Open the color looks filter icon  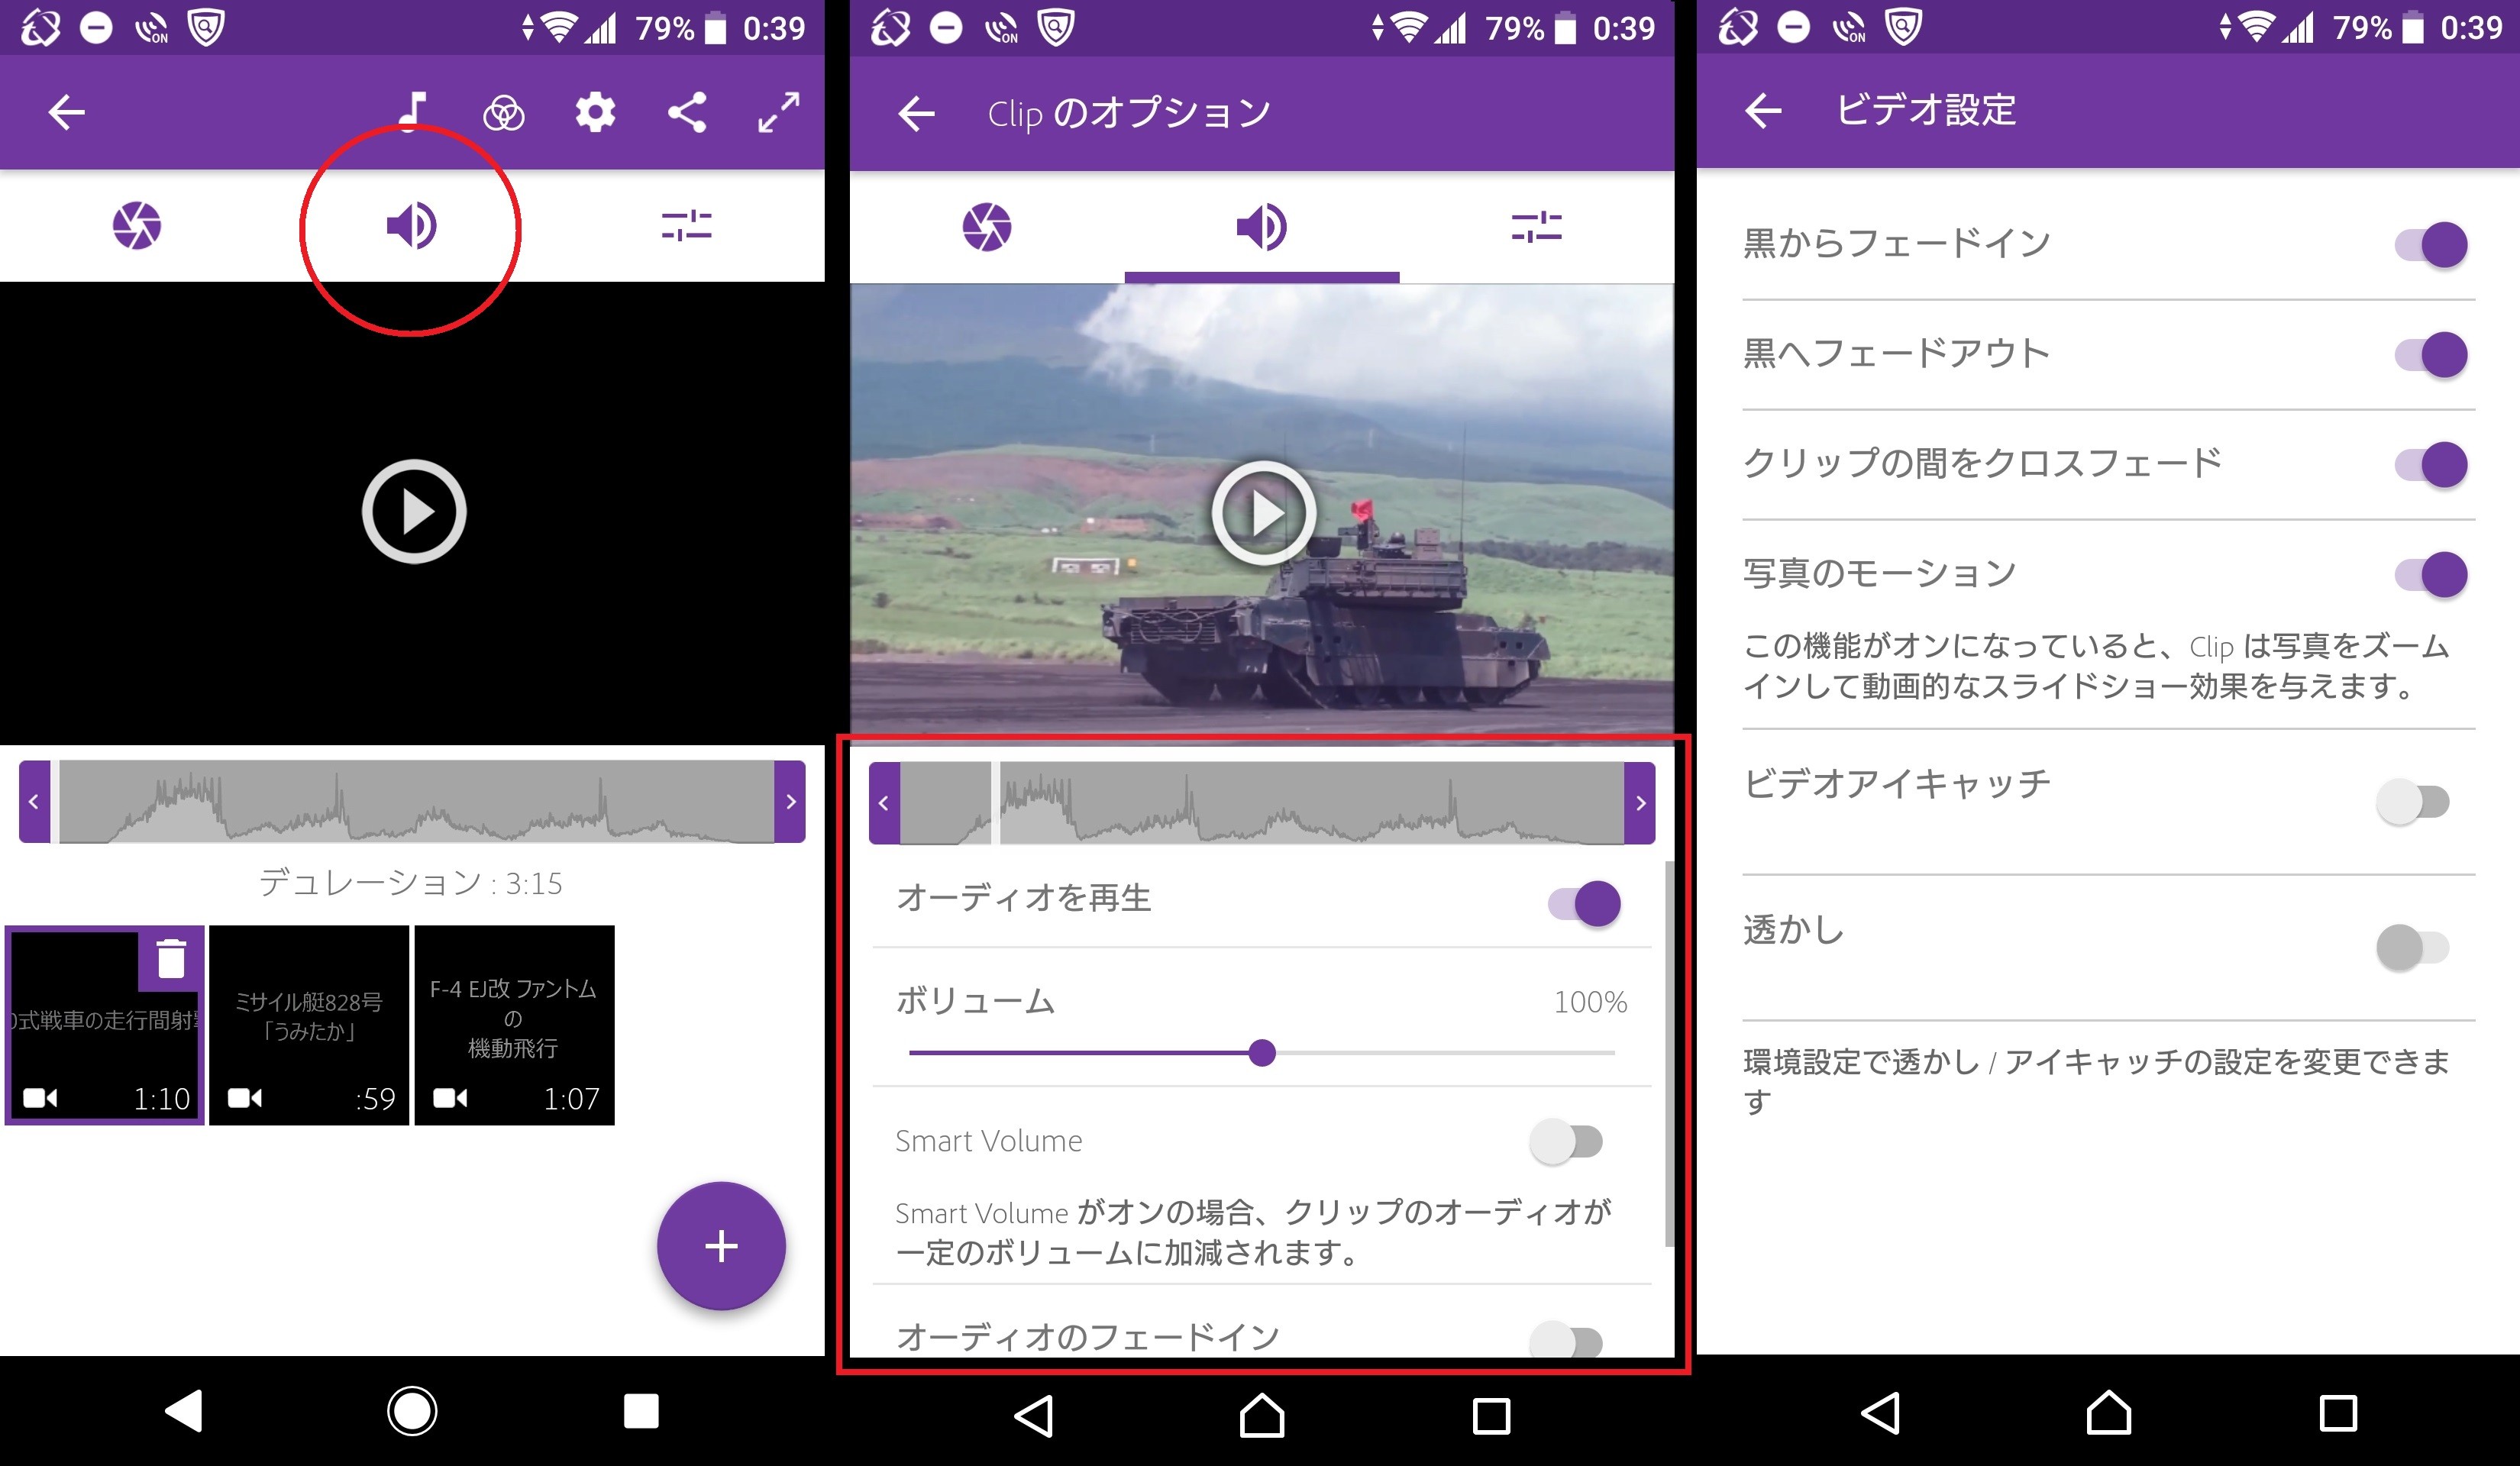pyautogui.click(x=503, y=113)
